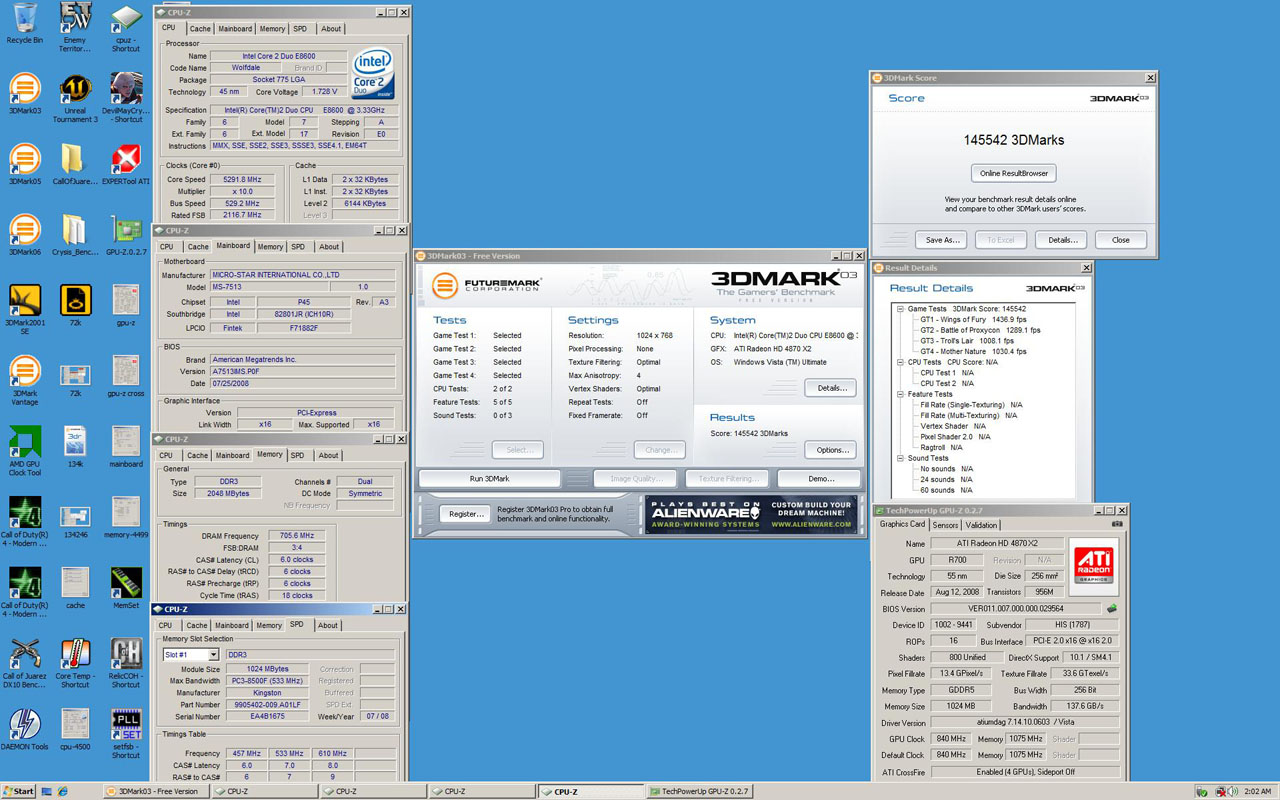Open the gpu-z cross image file
This screenshot has height=800, width=1280.
click(126, 377)
